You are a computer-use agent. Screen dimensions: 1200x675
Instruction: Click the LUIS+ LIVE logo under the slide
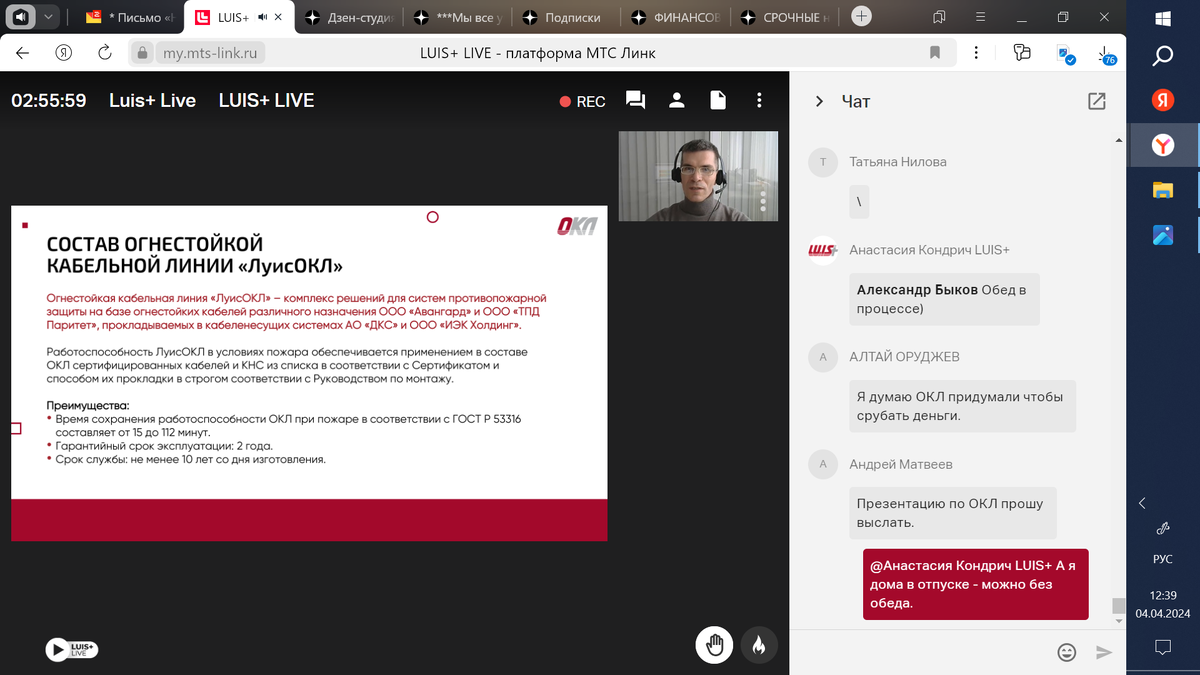click(71, 650)
